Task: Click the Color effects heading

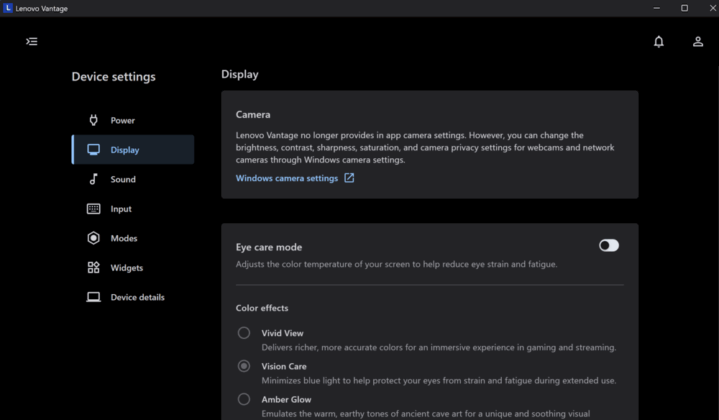Action: coord(262,308)
